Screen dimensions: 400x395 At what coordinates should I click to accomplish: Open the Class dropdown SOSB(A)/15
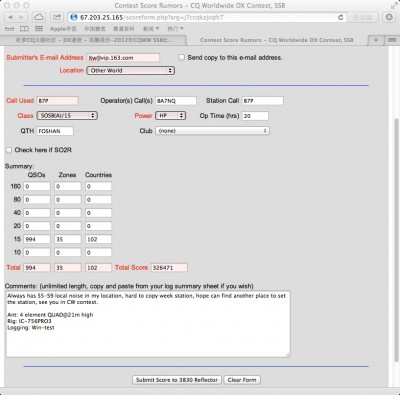tap(67, 116)
